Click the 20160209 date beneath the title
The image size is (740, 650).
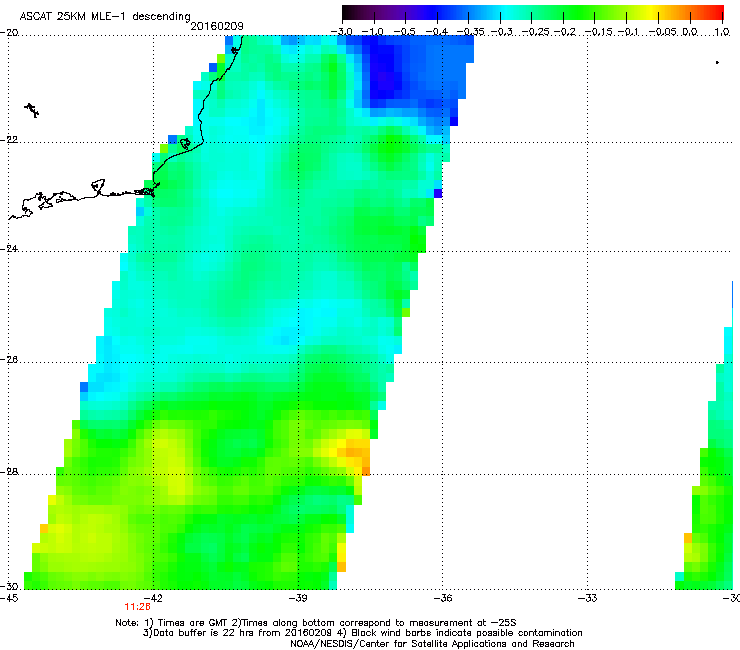coord(217,26)
